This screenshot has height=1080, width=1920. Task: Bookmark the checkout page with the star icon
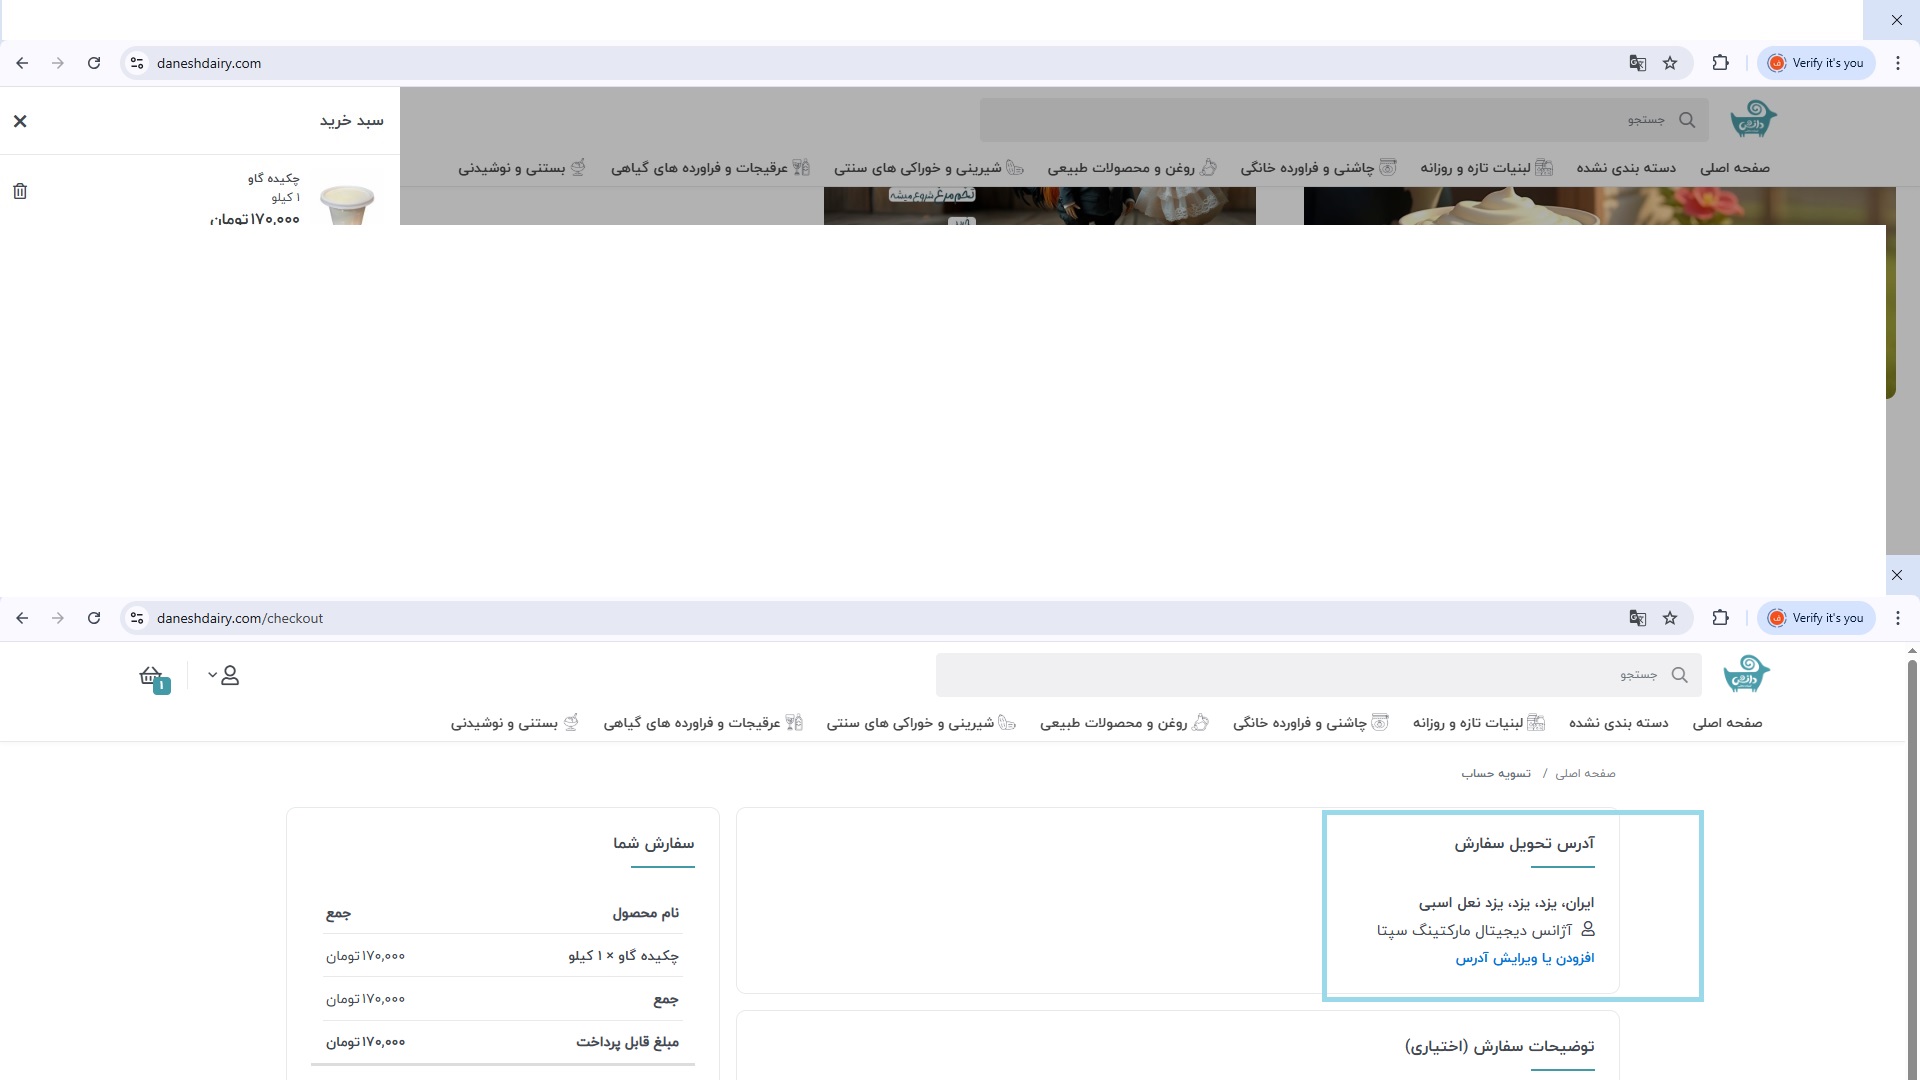[x=1670, y=618]
